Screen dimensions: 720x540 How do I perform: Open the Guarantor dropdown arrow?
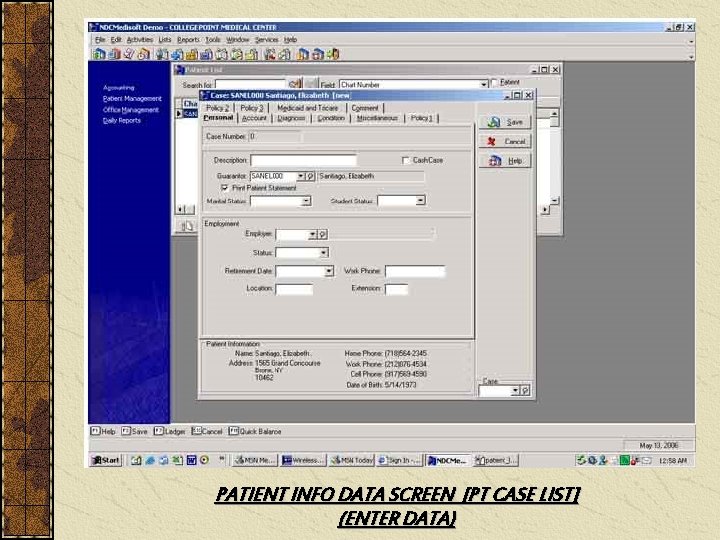[x=301, y=176]
